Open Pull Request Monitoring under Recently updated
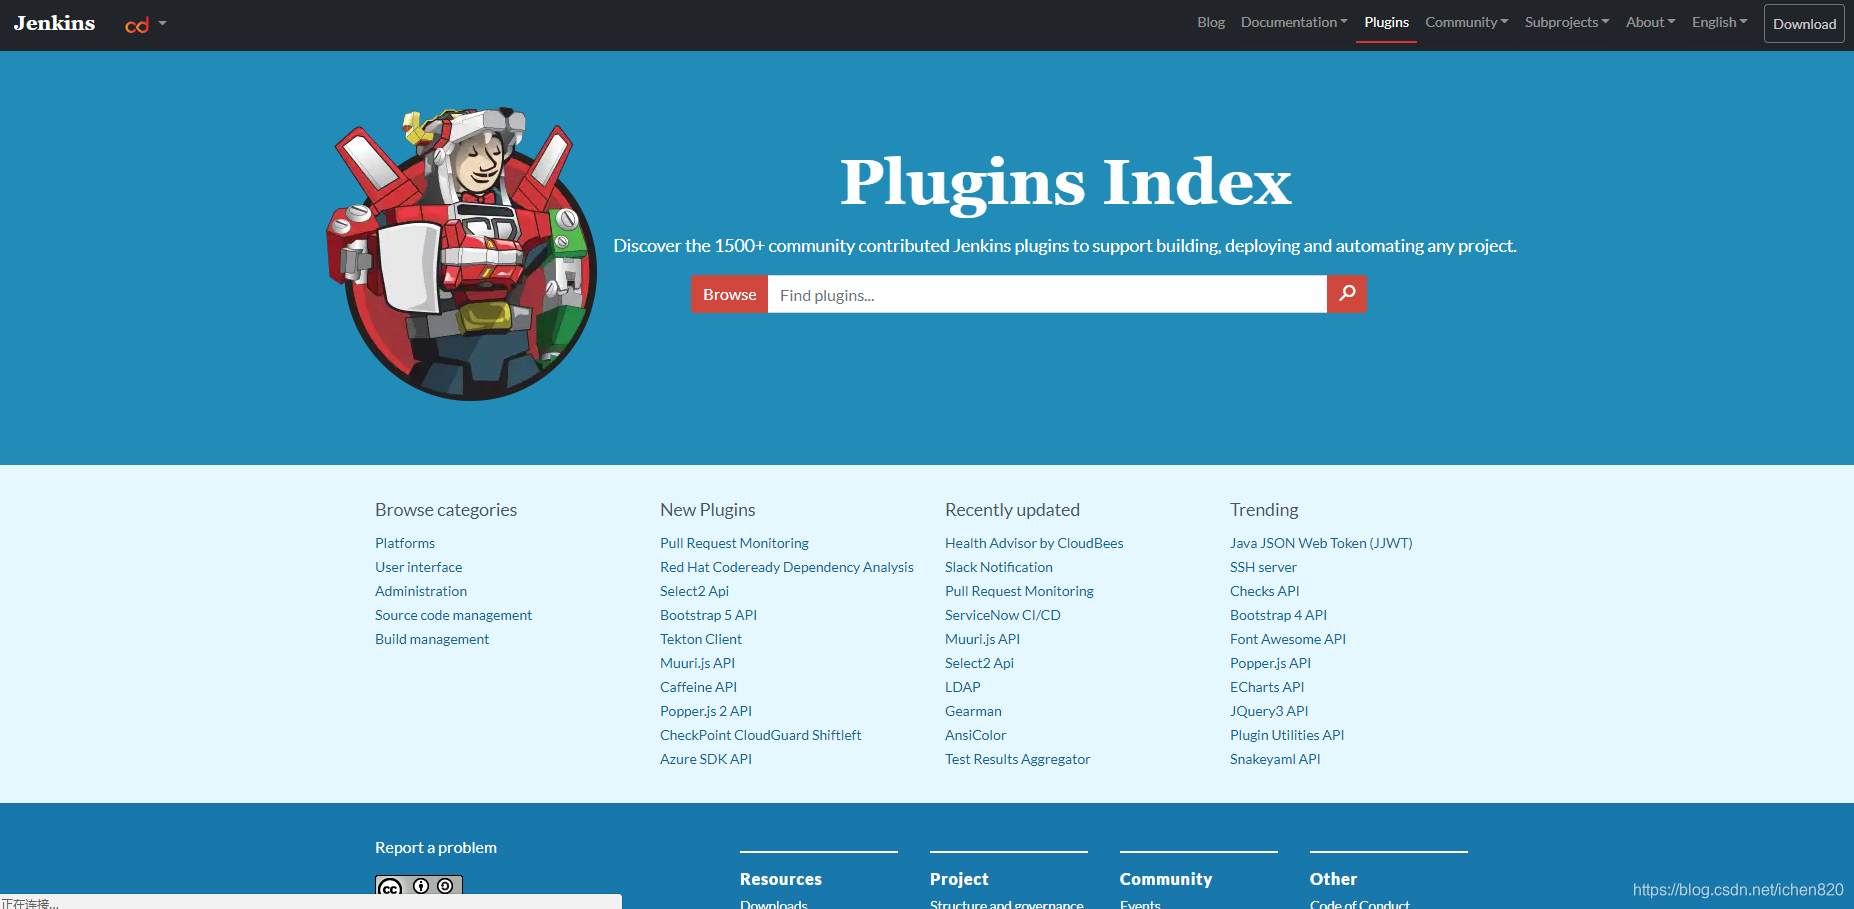Screen dimensions: 1854x909 1019,591
